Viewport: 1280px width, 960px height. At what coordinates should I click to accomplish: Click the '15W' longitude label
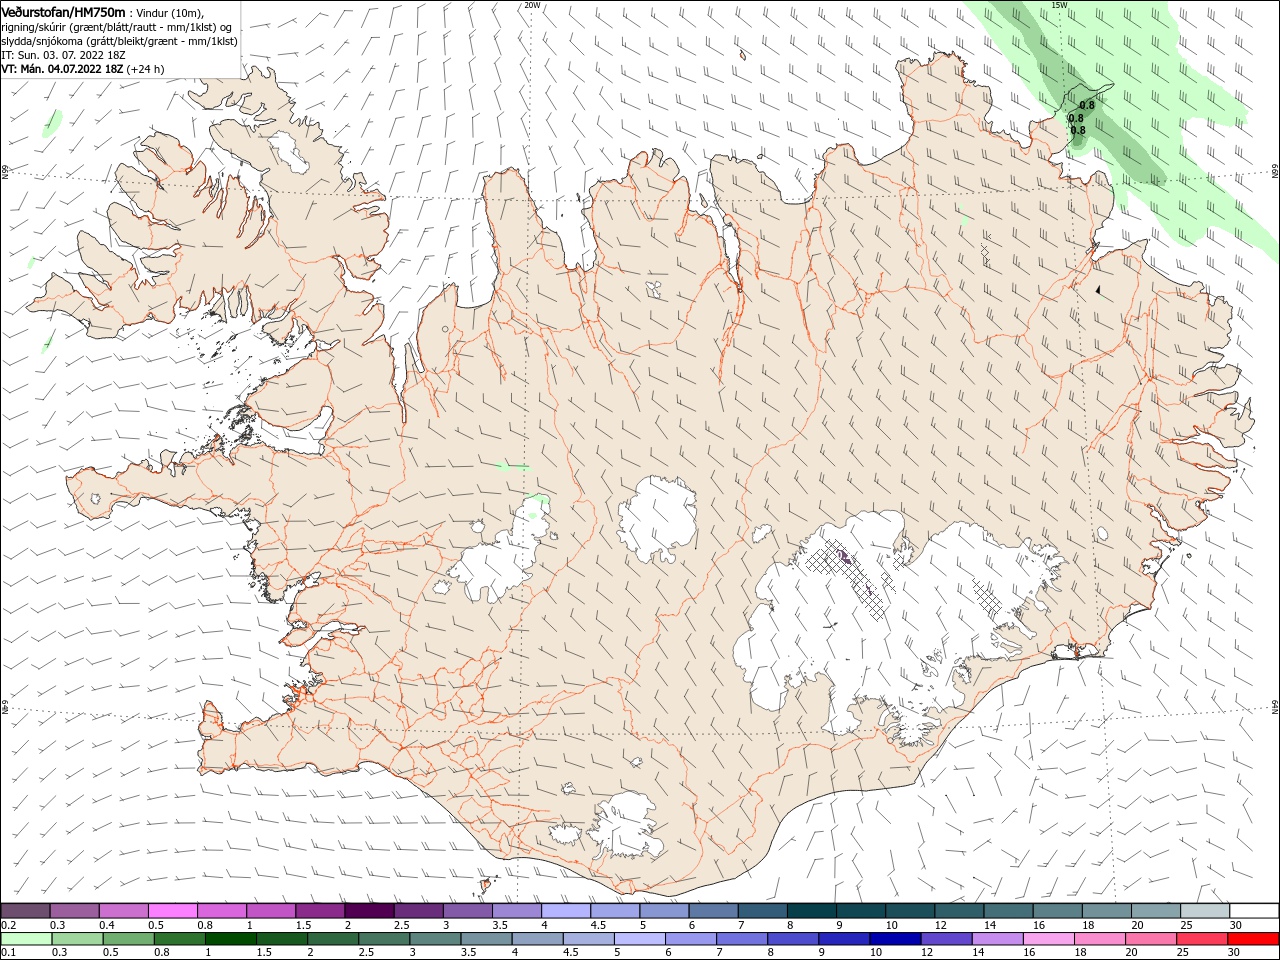1059,5
